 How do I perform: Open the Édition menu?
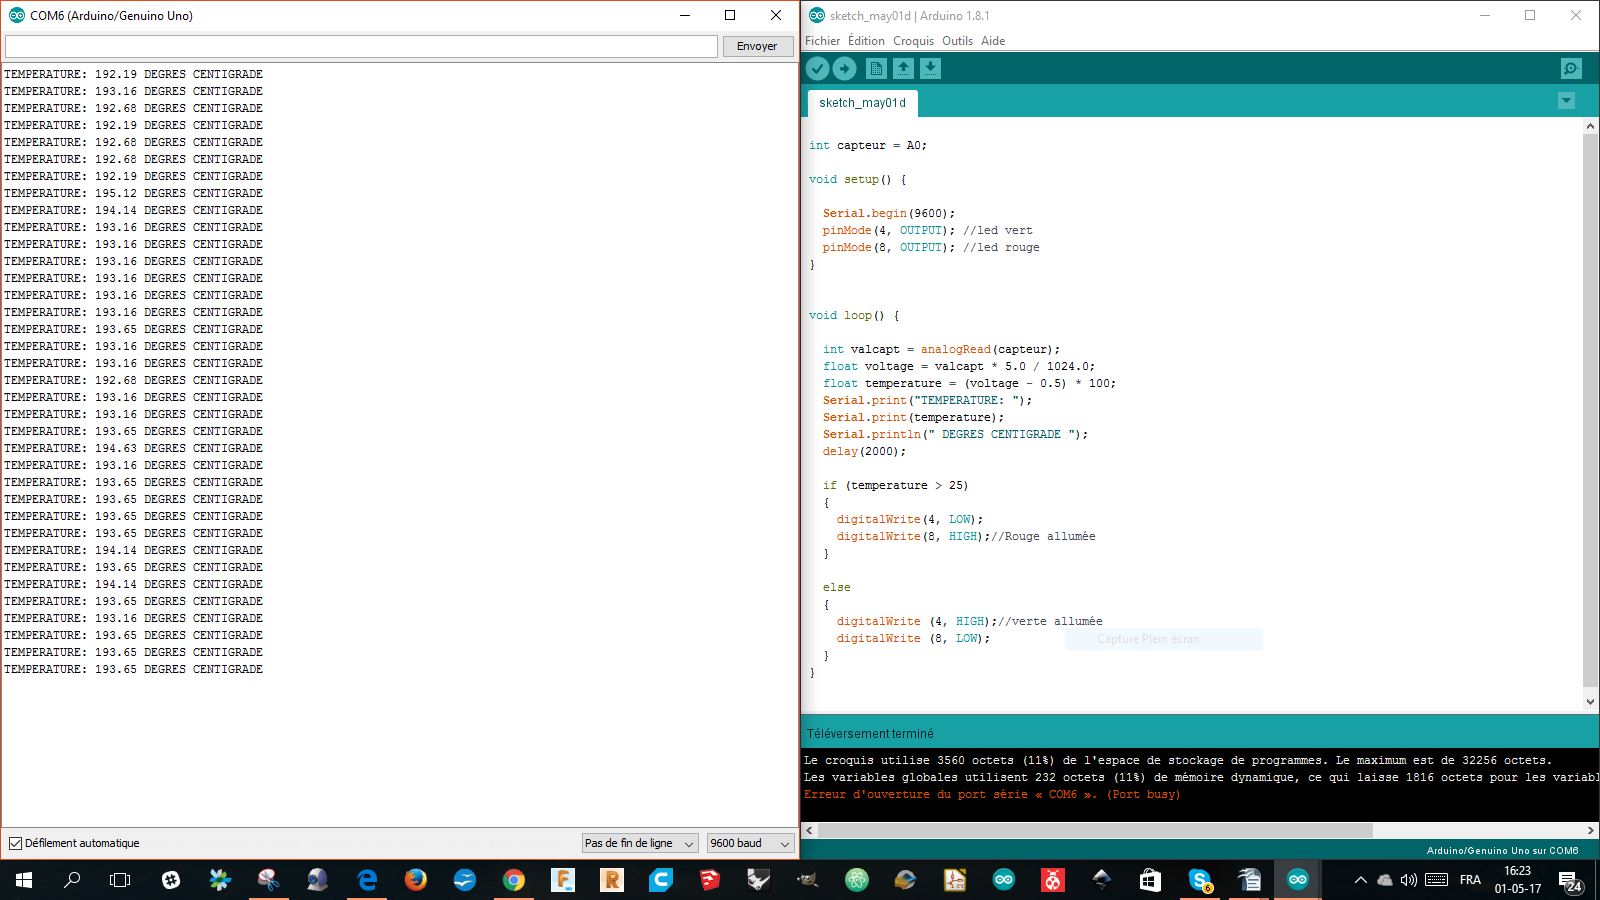click(x=866, y=41)
